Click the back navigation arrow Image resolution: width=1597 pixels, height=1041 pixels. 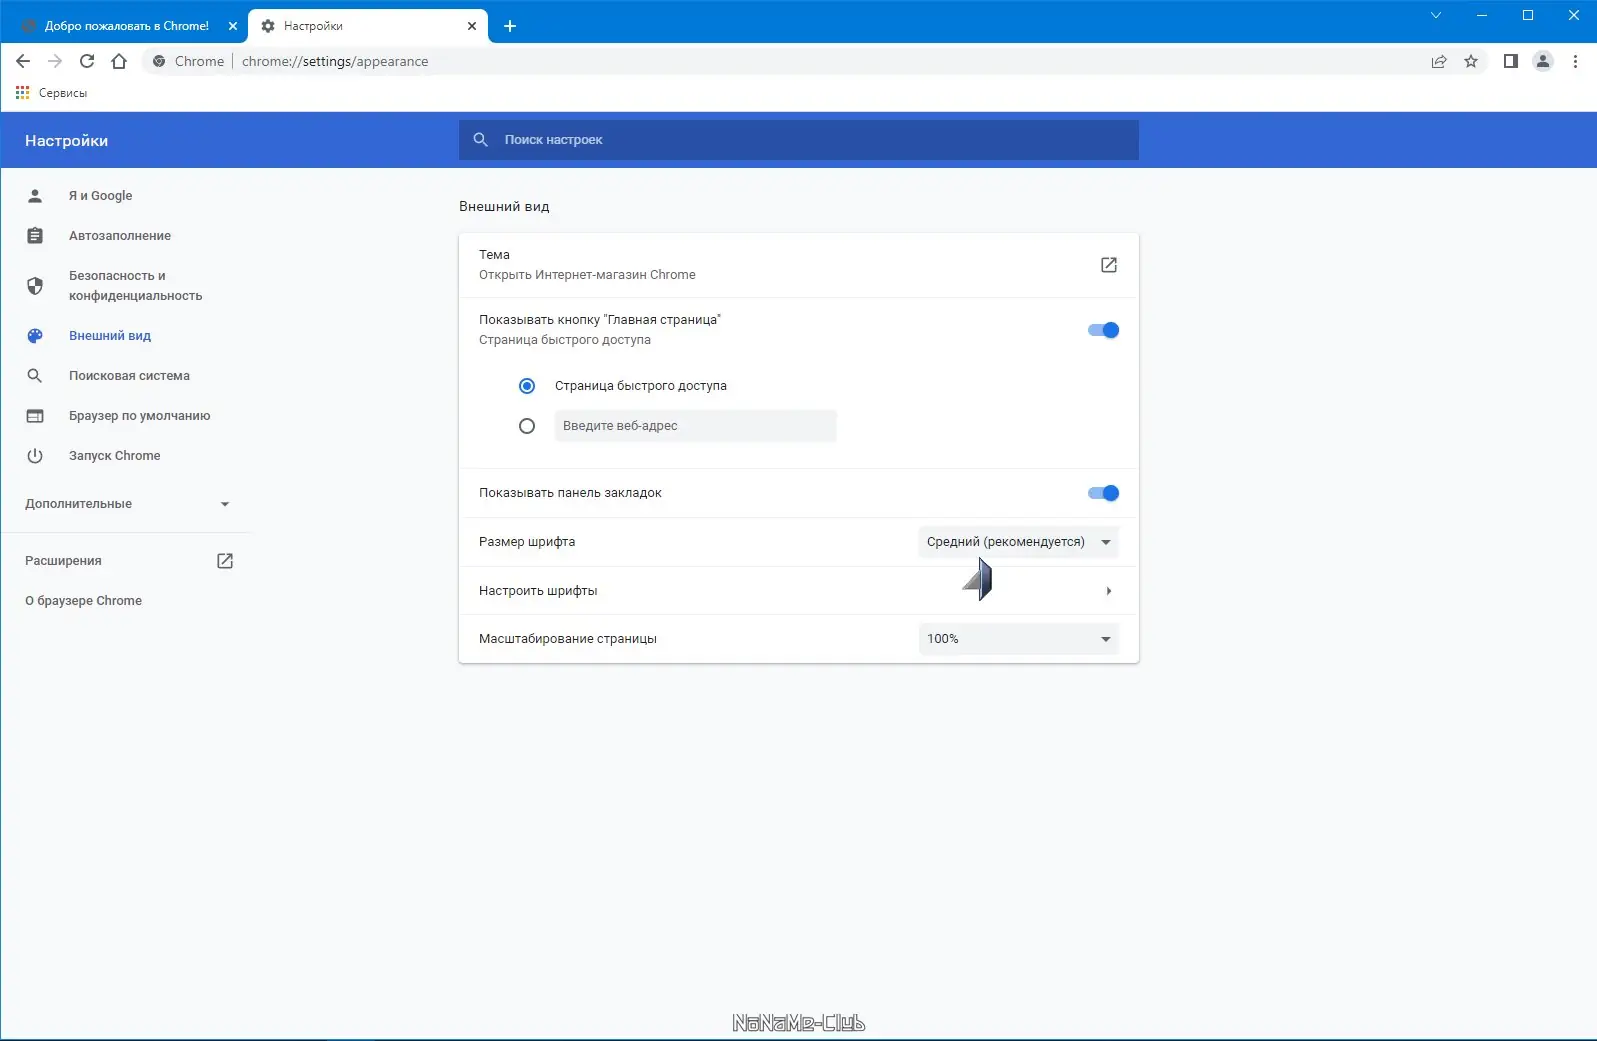[x=23, y=61]
